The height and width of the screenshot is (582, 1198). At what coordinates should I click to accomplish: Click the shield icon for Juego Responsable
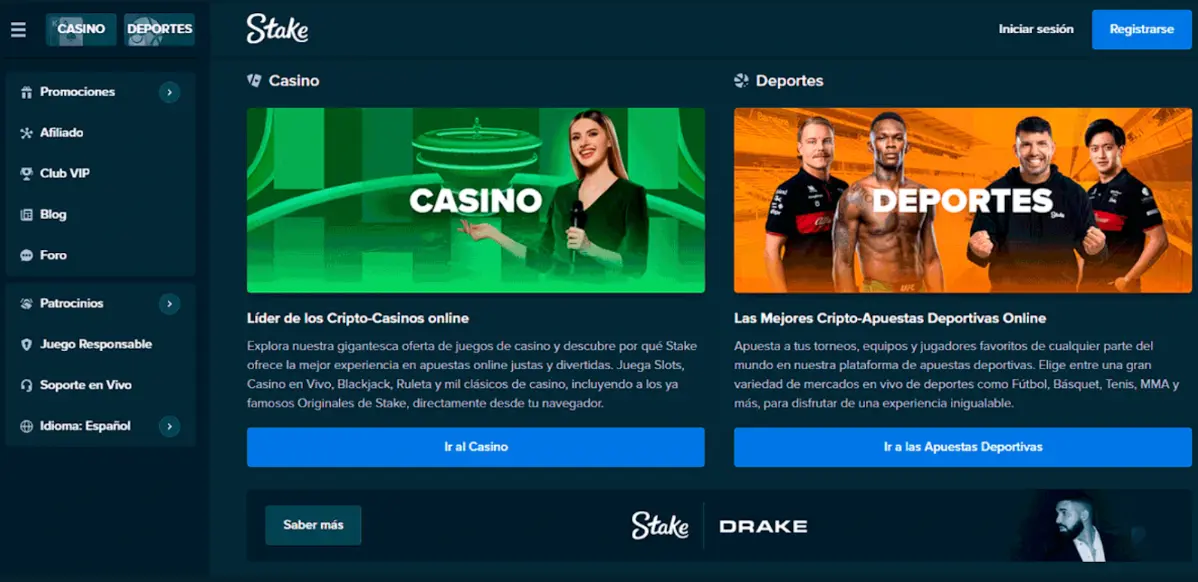26,344
